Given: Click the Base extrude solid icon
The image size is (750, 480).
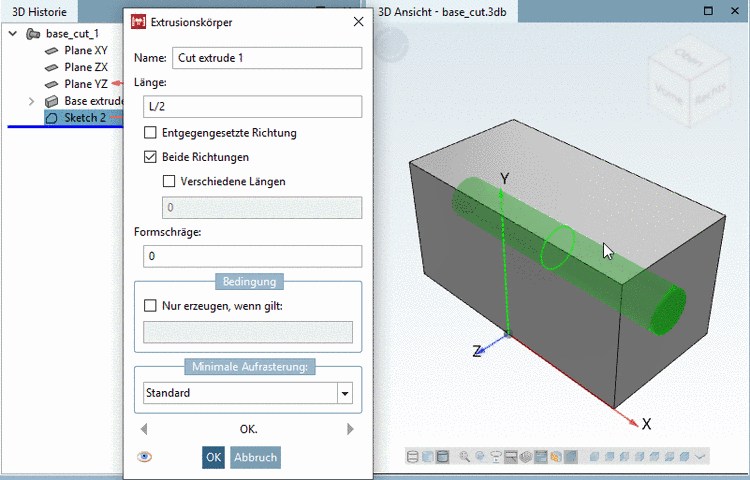Looking at the screenshot, I should point(51,101).
